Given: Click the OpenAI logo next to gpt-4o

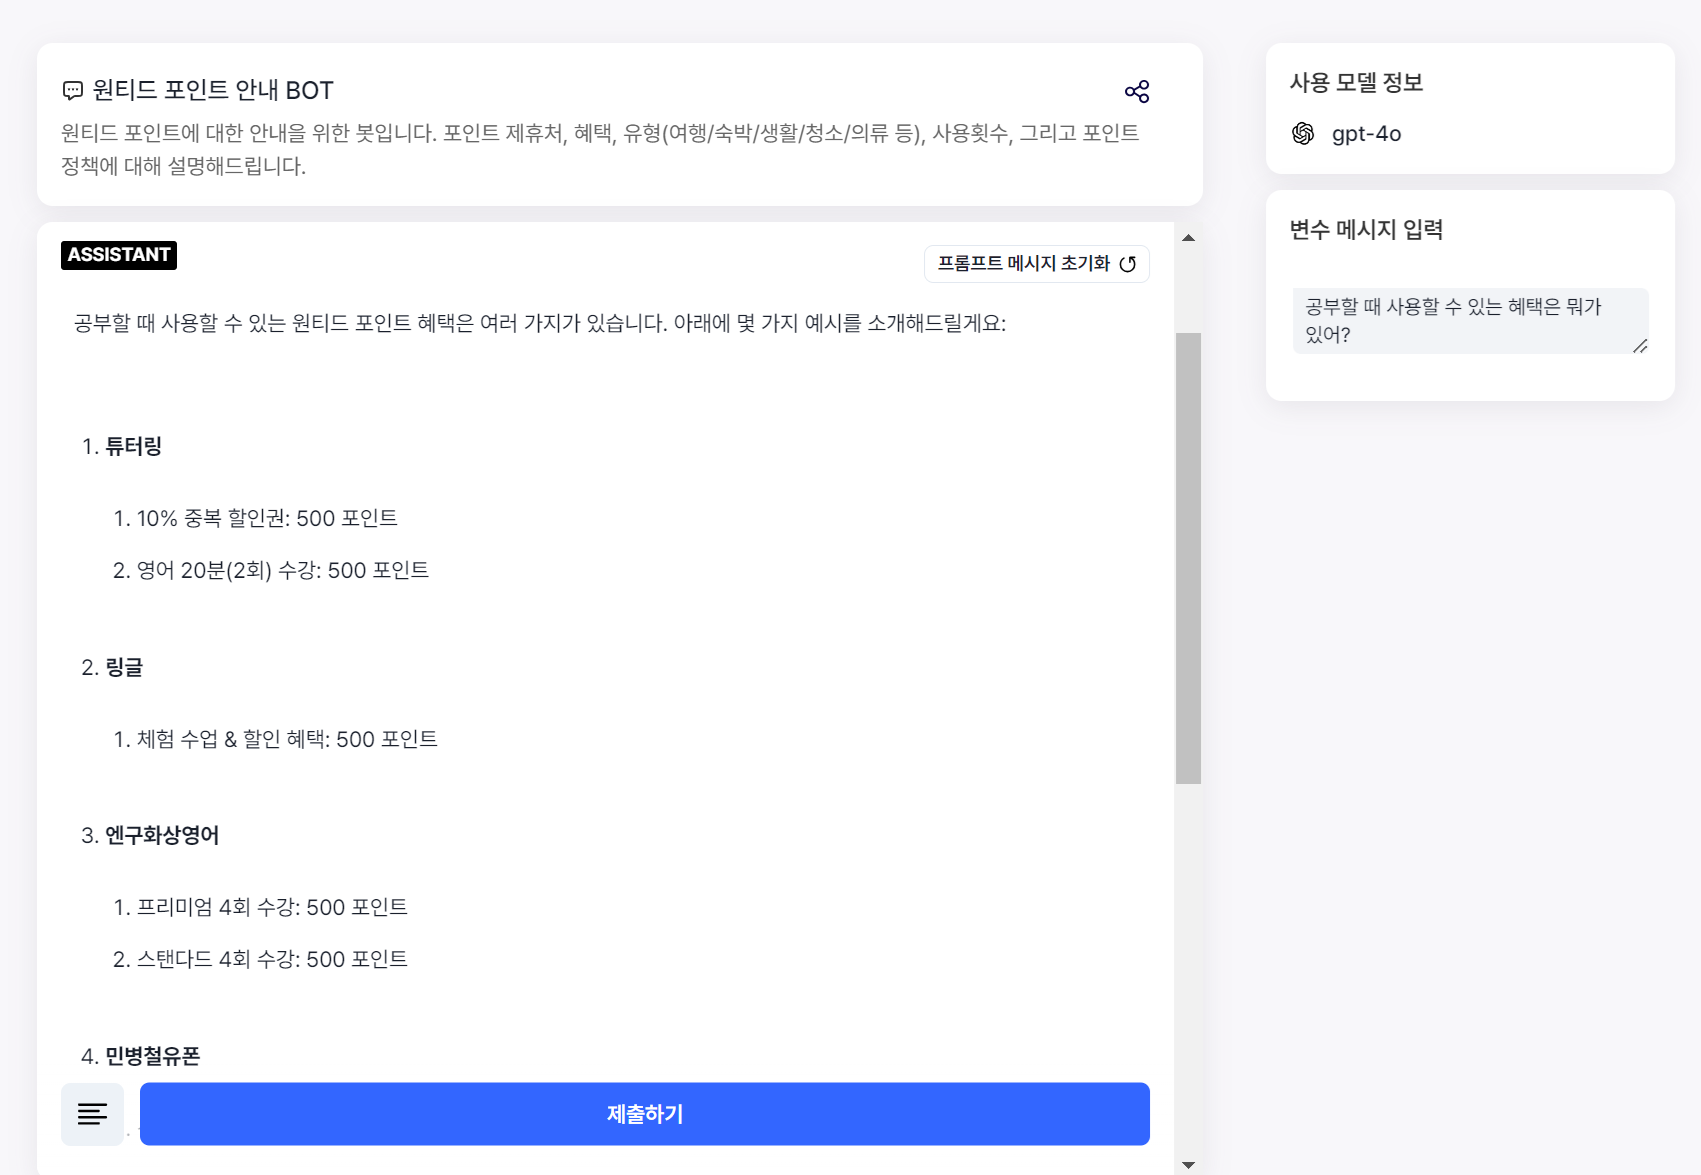Looking at the screenshot, I should [1303, 133].
